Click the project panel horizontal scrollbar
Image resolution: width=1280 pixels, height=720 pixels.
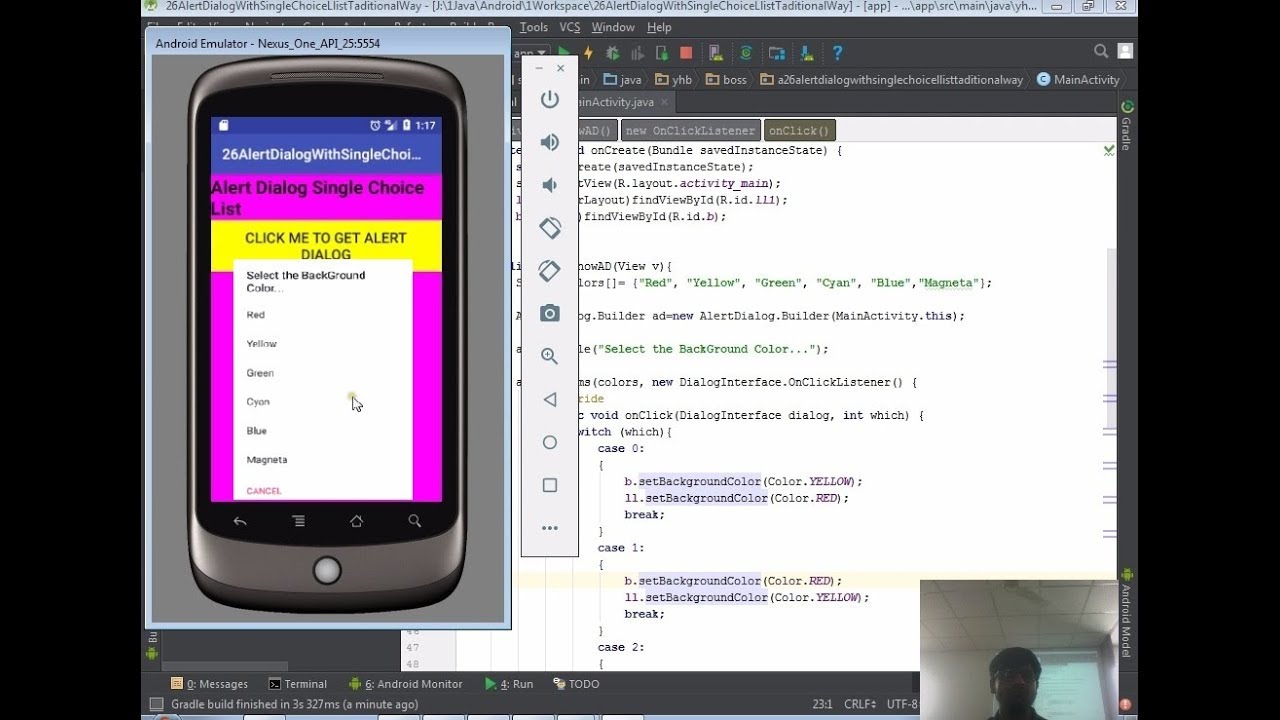pos(224,666)
